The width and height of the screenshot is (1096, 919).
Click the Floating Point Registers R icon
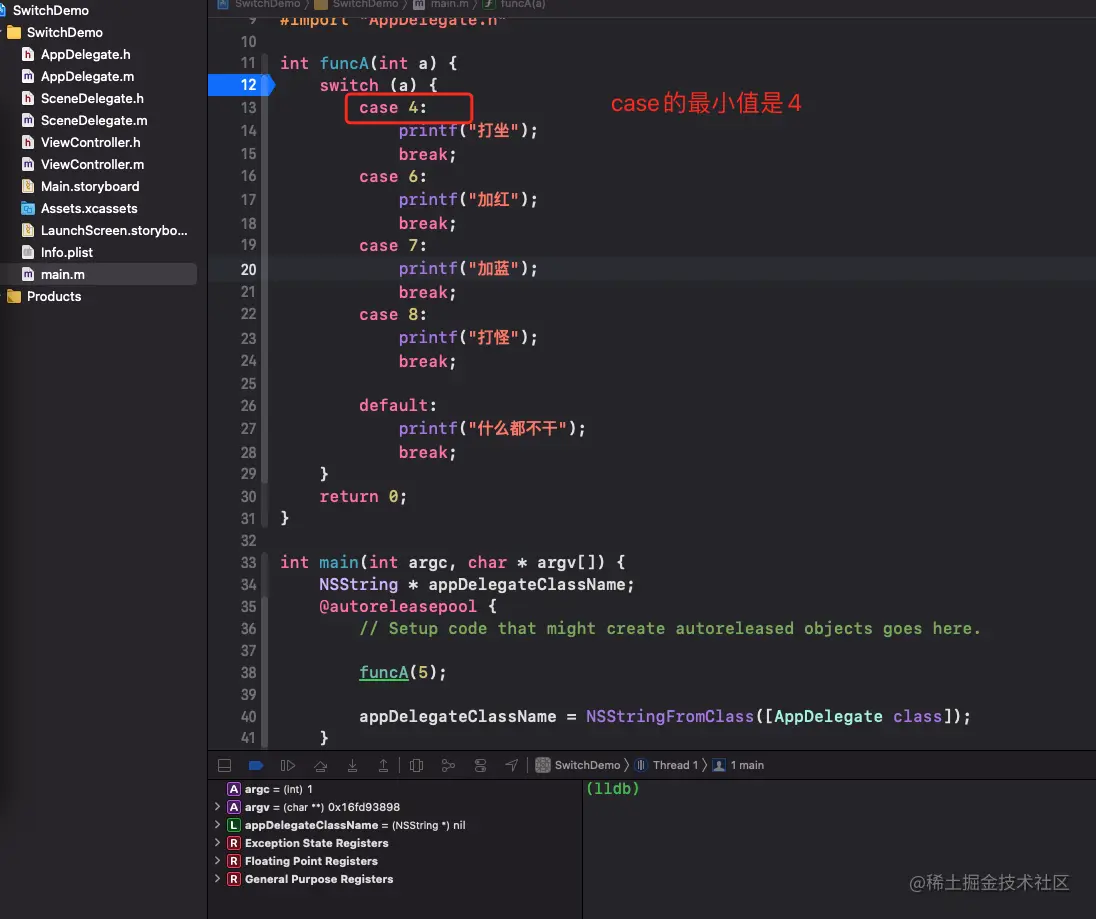tap(234, 861)
